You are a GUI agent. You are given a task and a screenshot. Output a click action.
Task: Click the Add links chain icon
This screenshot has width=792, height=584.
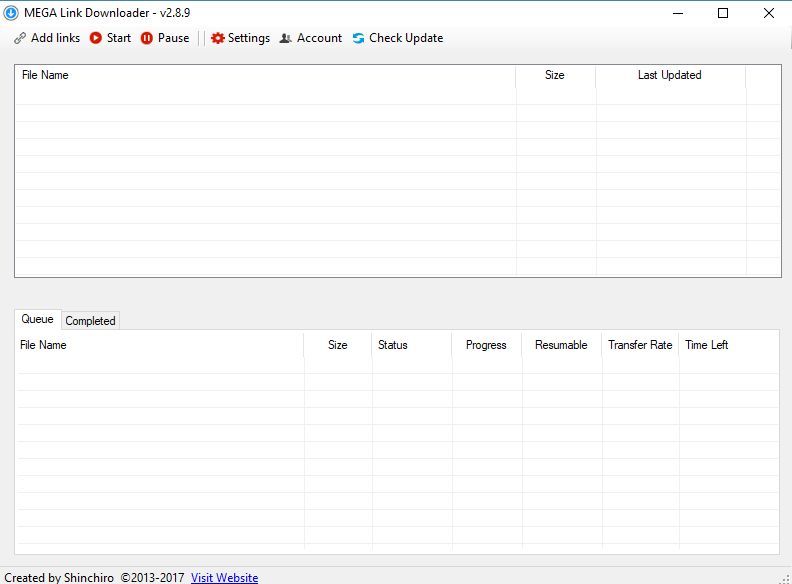pos(20,38)
